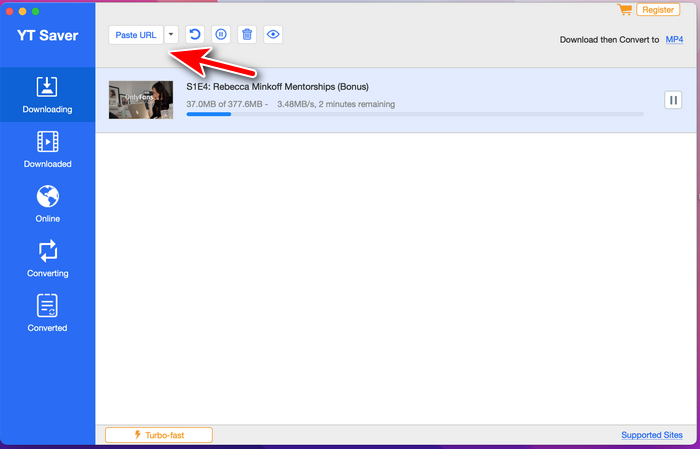
Task: Click the Rebecca Minkoff video thumbnail
Action: [x=141, y=100]
